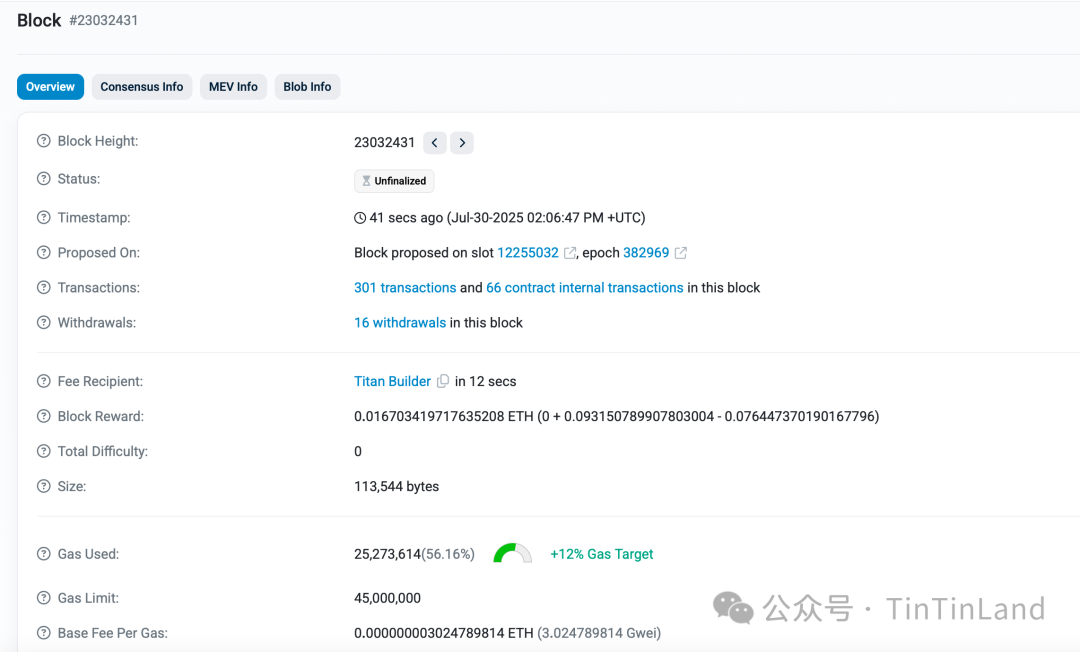
Task: Click the help icon beside Transactions
Action: [43, 288]
